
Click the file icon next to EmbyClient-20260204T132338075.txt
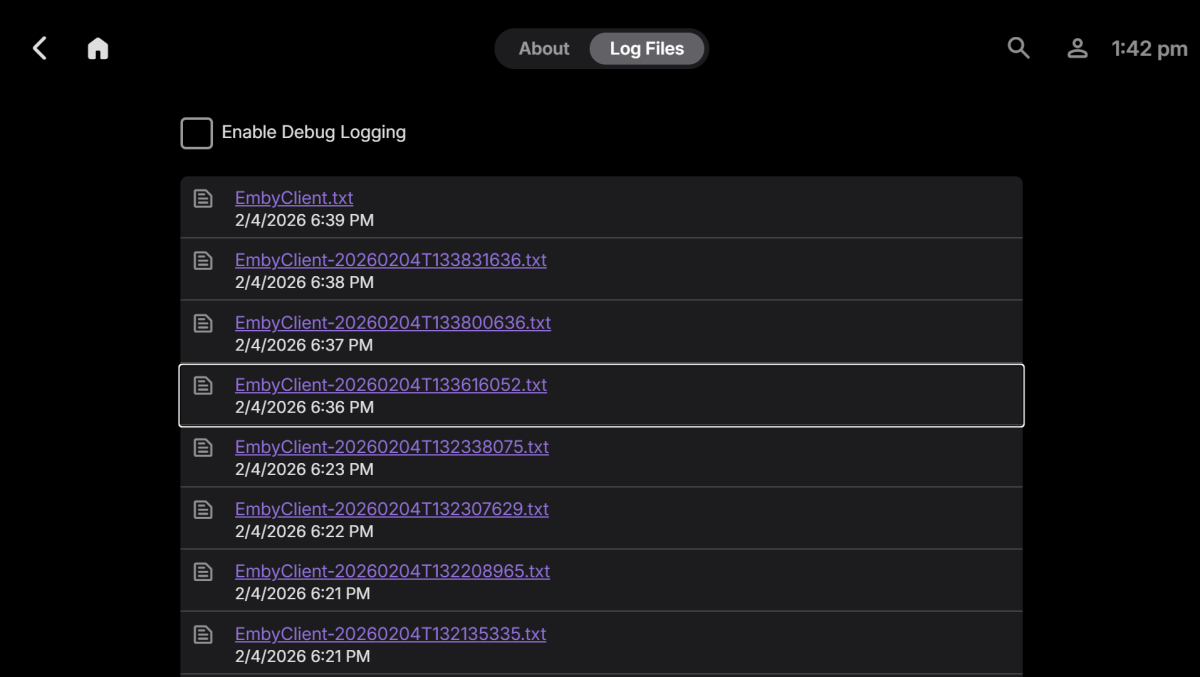tap(203, 447)
